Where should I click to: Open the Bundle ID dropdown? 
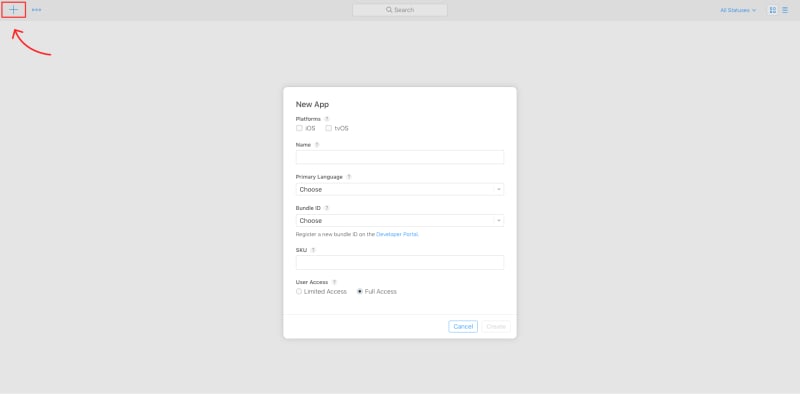click(399, 220)
